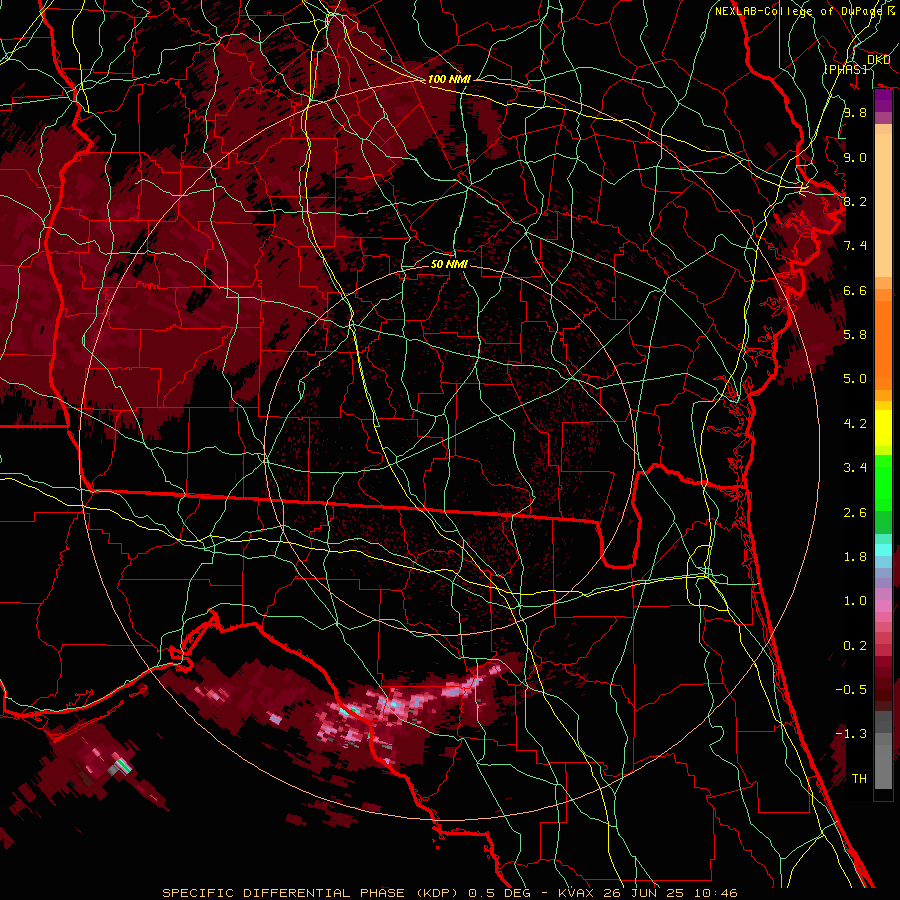Pick the purple swatch at the scale top
Image resolution: width=900 pixels, height=900 pixels.
(x=883, y=101)
